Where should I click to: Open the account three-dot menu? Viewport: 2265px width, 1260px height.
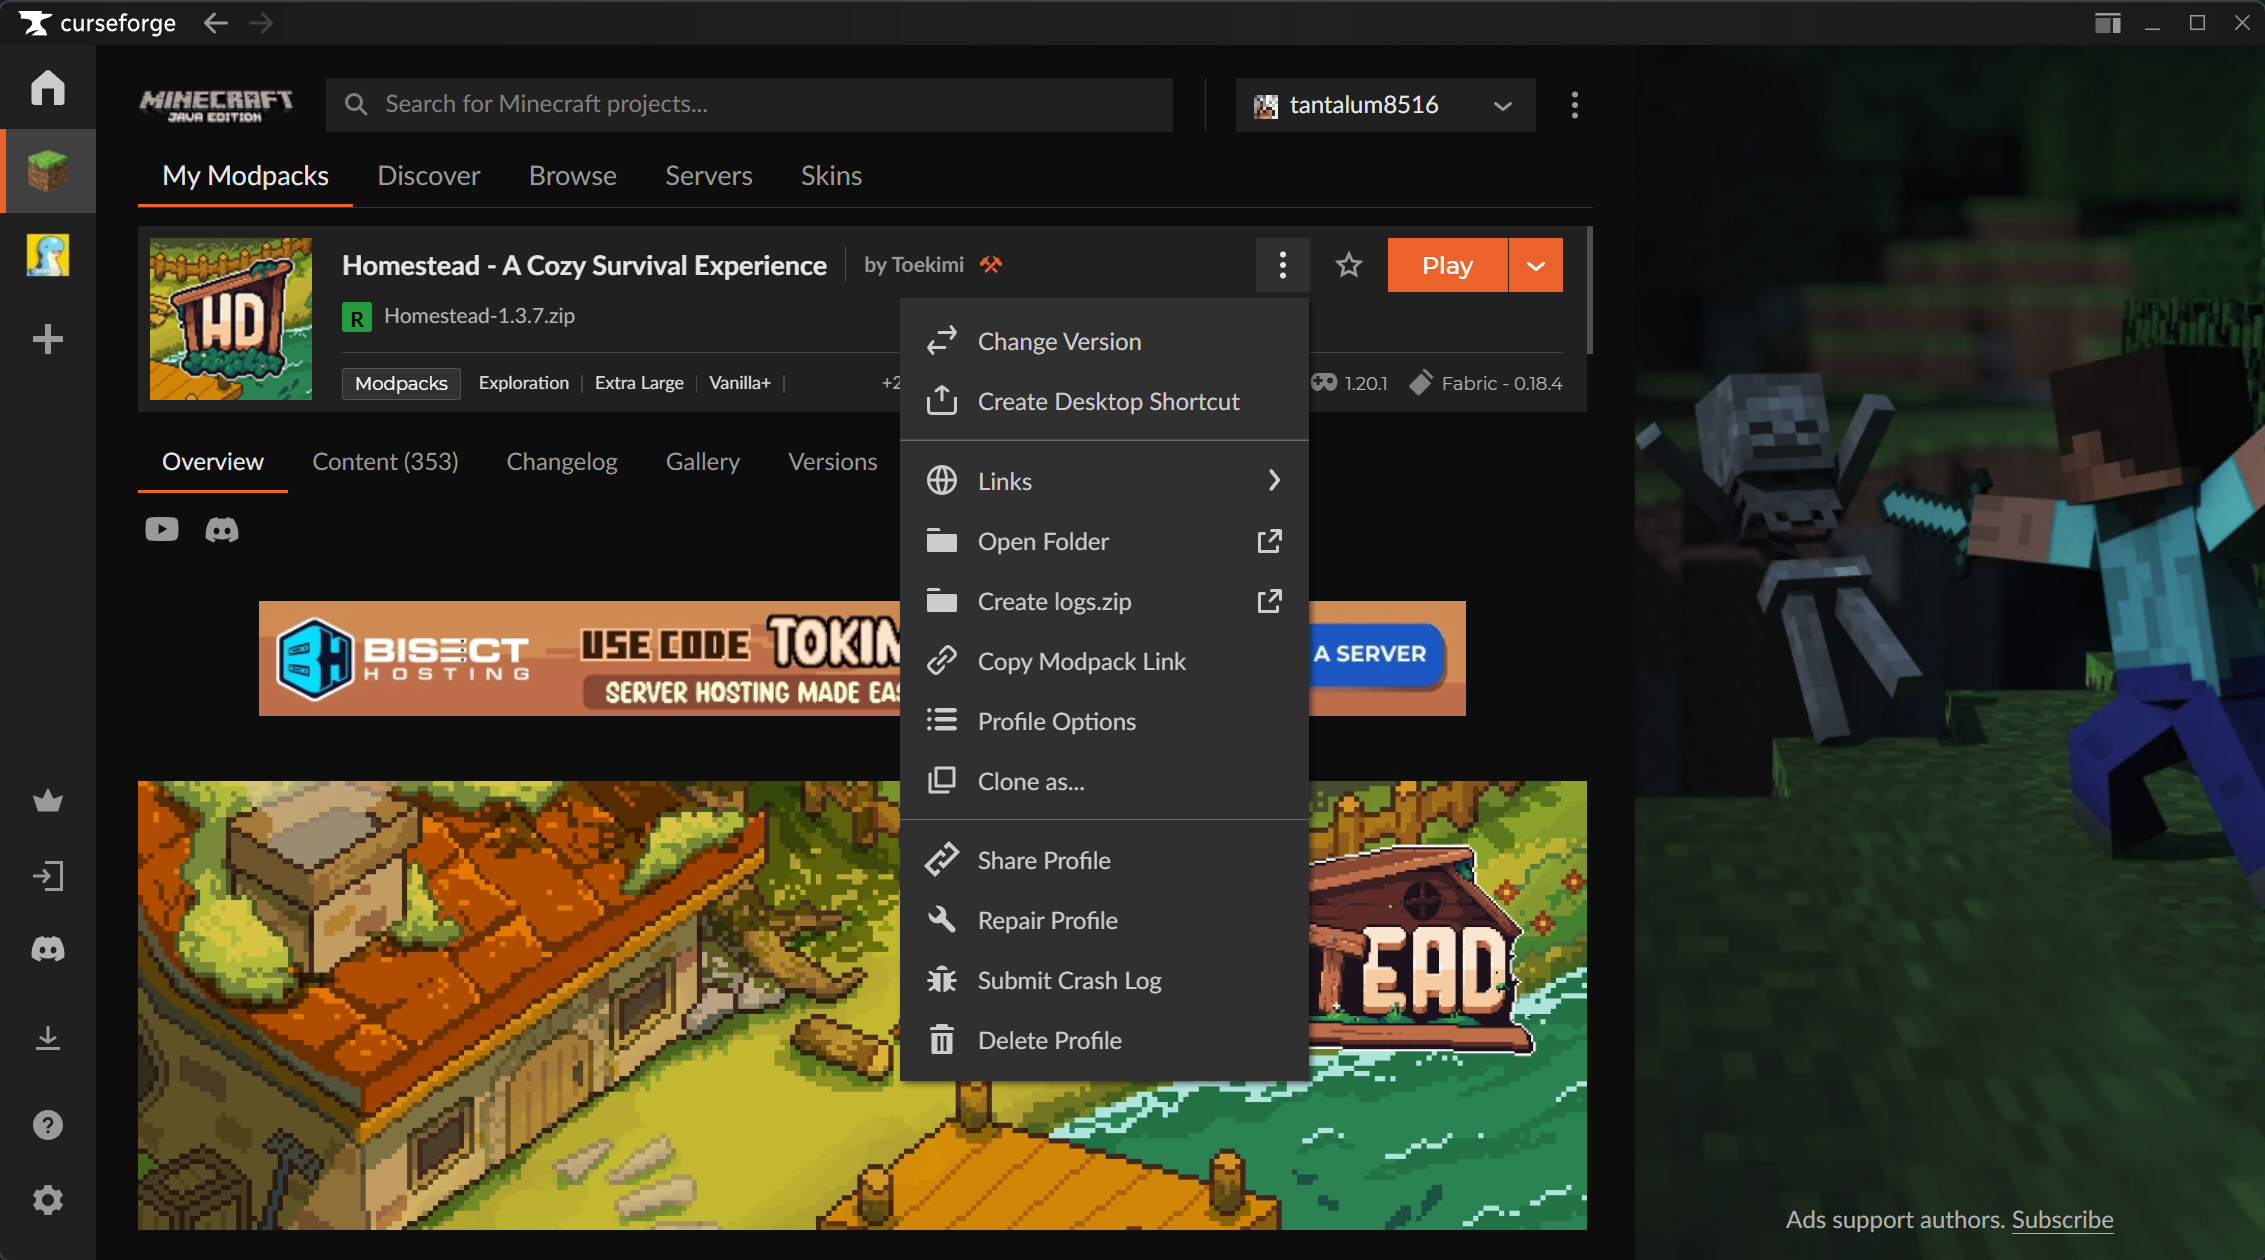[x=1575, y=105]
